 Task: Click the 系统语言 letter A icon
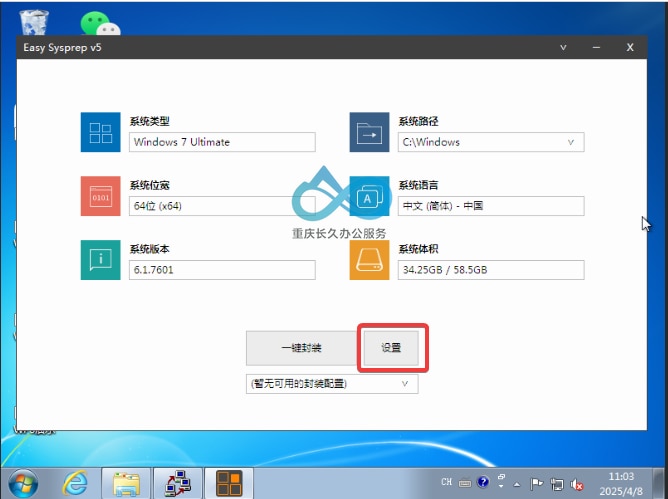pyautogui.click(x=369, y=196)
